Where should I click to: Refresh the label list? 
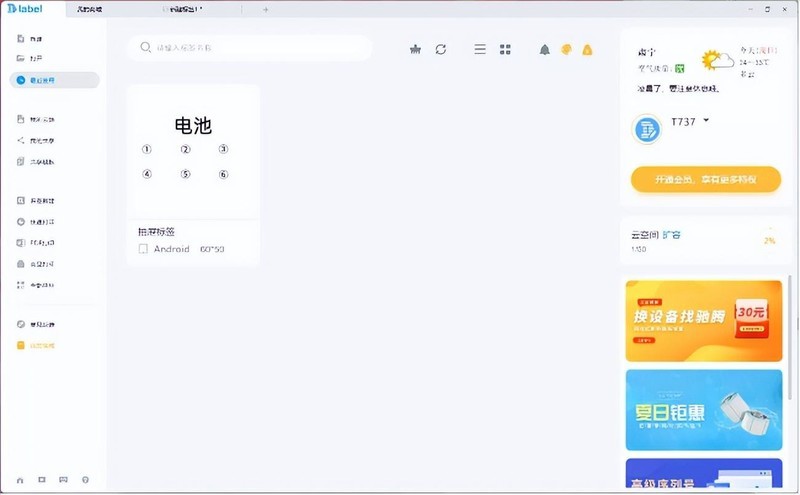tap(441, 50)
